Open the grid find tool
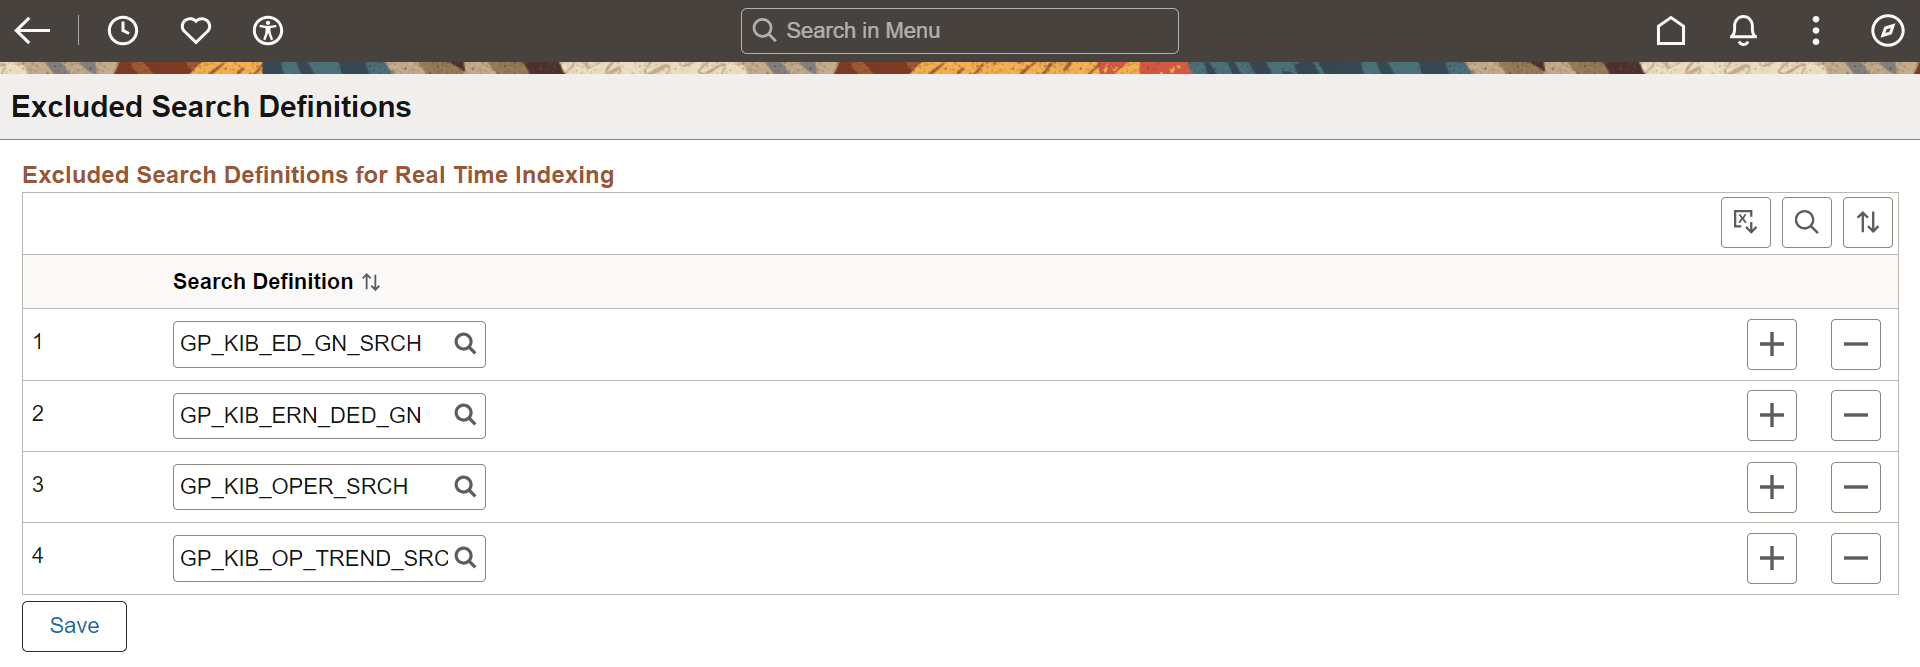The image size is (1920, 667). pos(1807,222)
